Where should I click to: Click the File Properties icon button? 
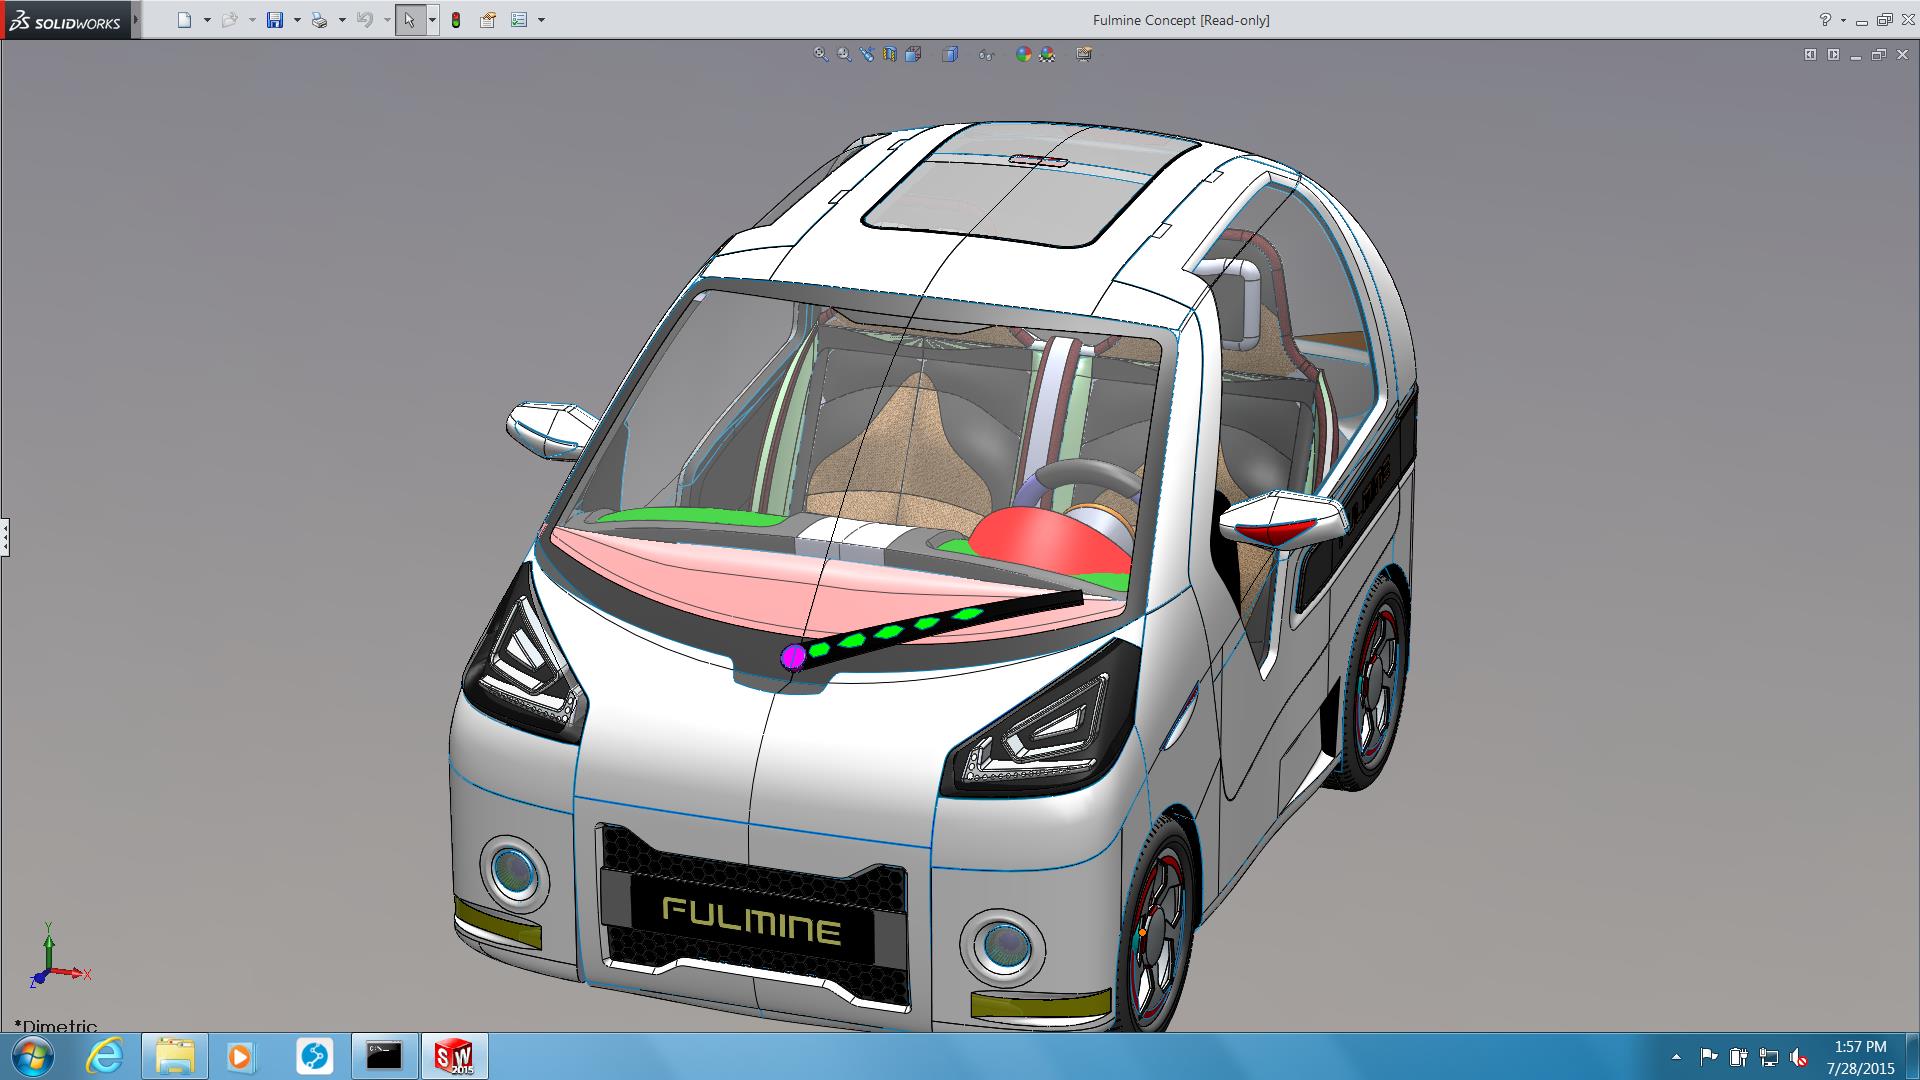487,20
